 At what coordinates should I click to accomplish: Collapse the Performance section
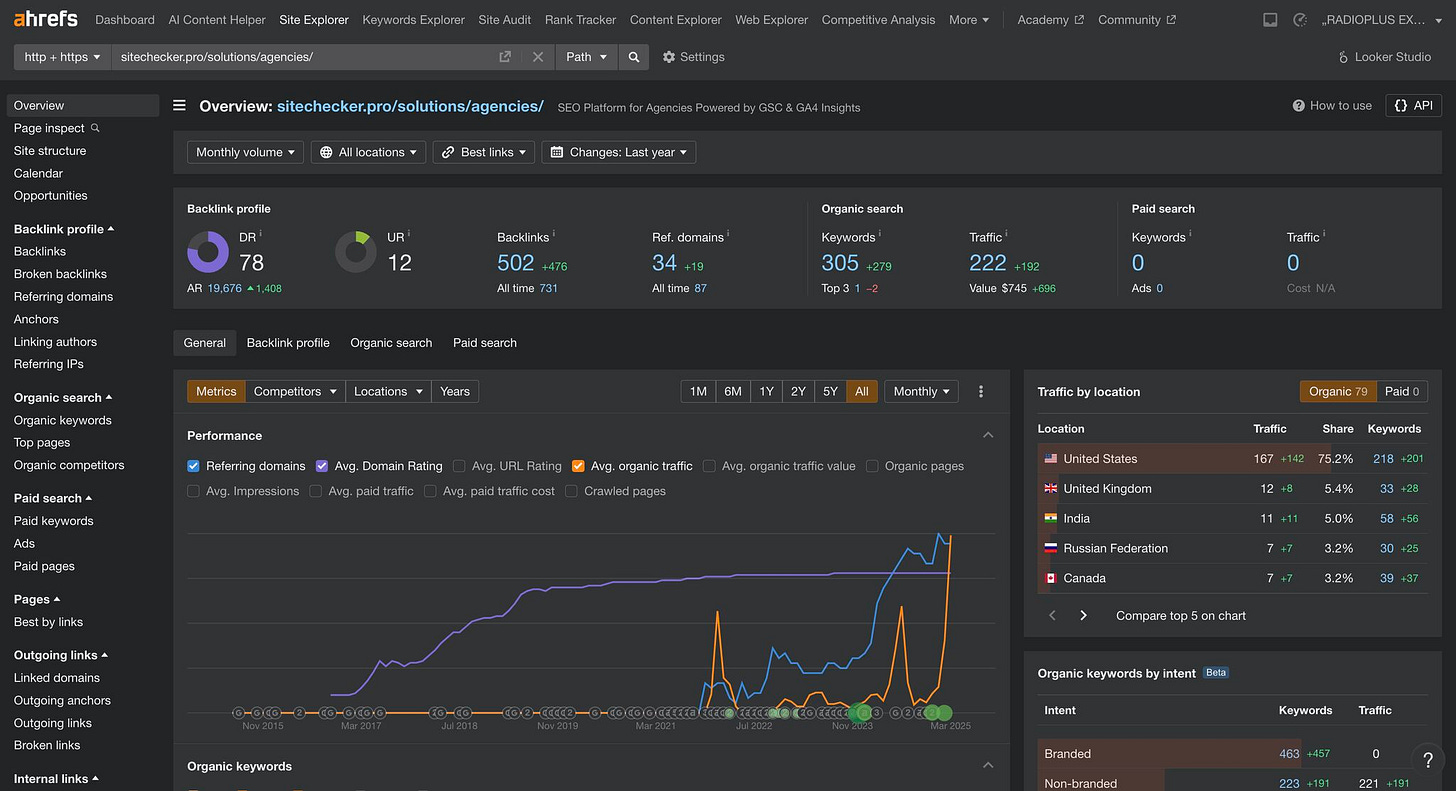(988, 435)
